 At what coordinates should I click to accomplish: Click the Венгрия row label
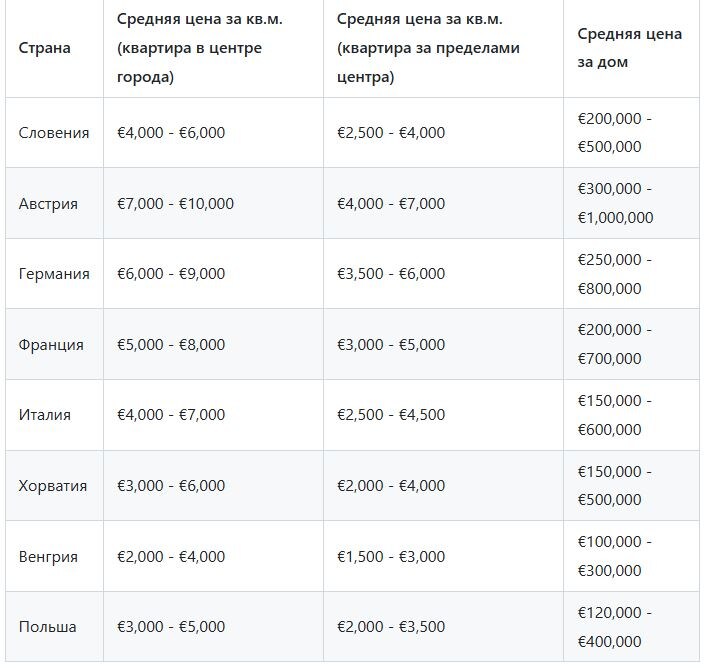48,557
